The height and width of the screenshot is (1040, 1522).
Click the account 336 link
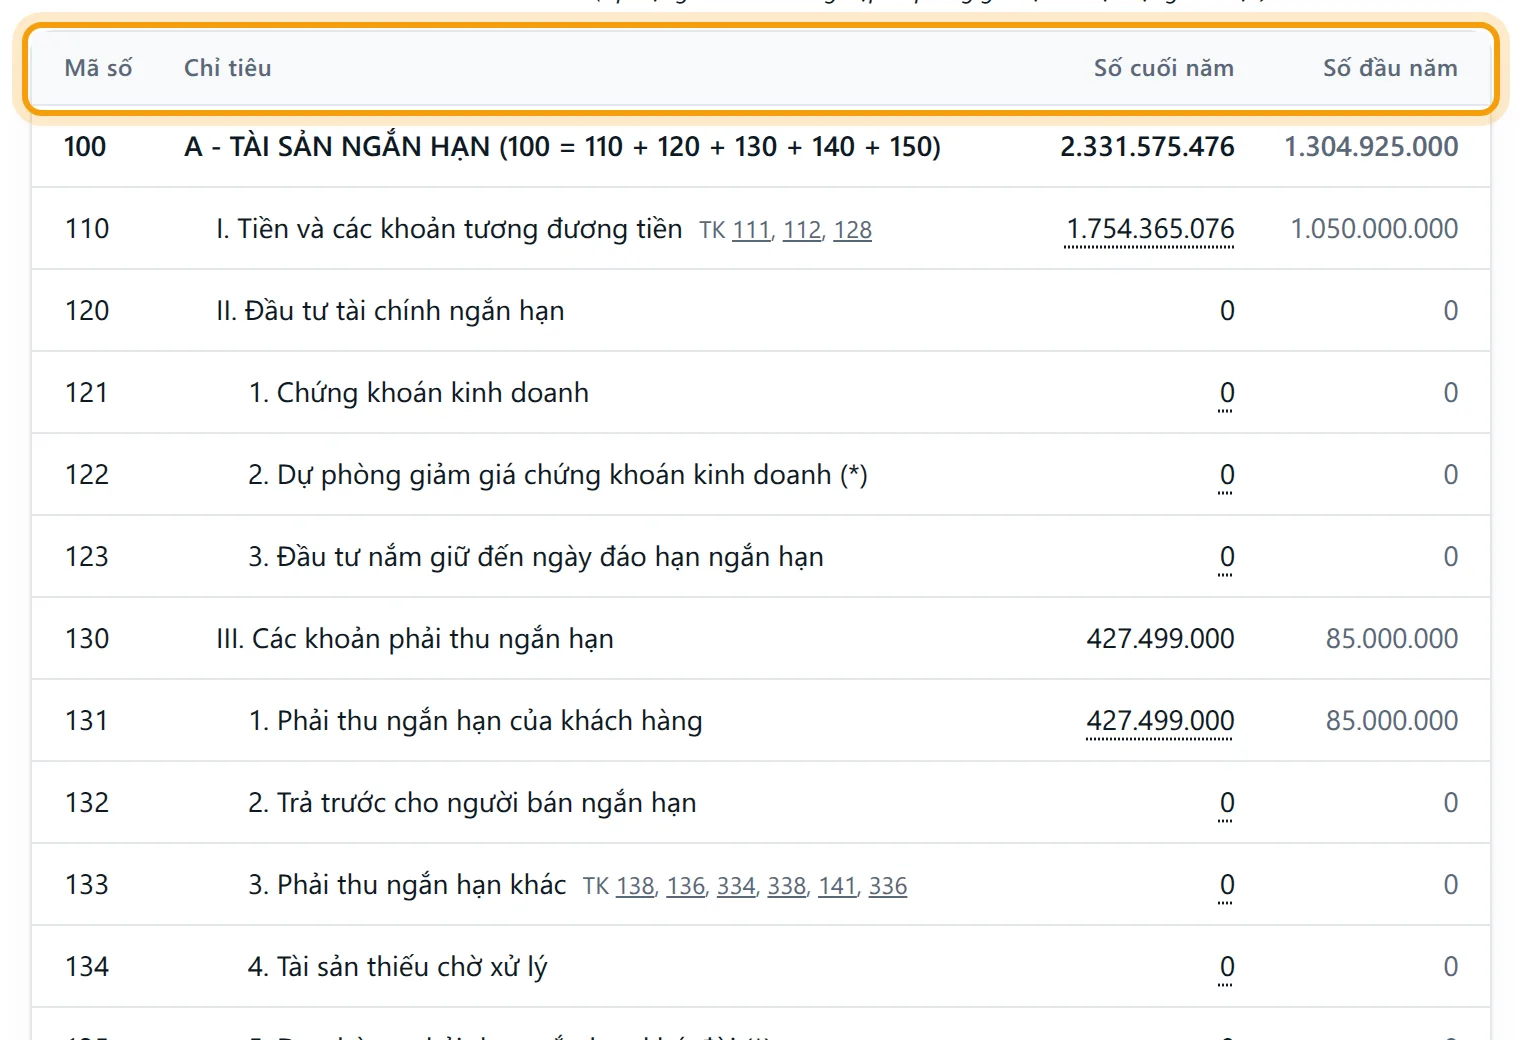click(x=888, y=886)
